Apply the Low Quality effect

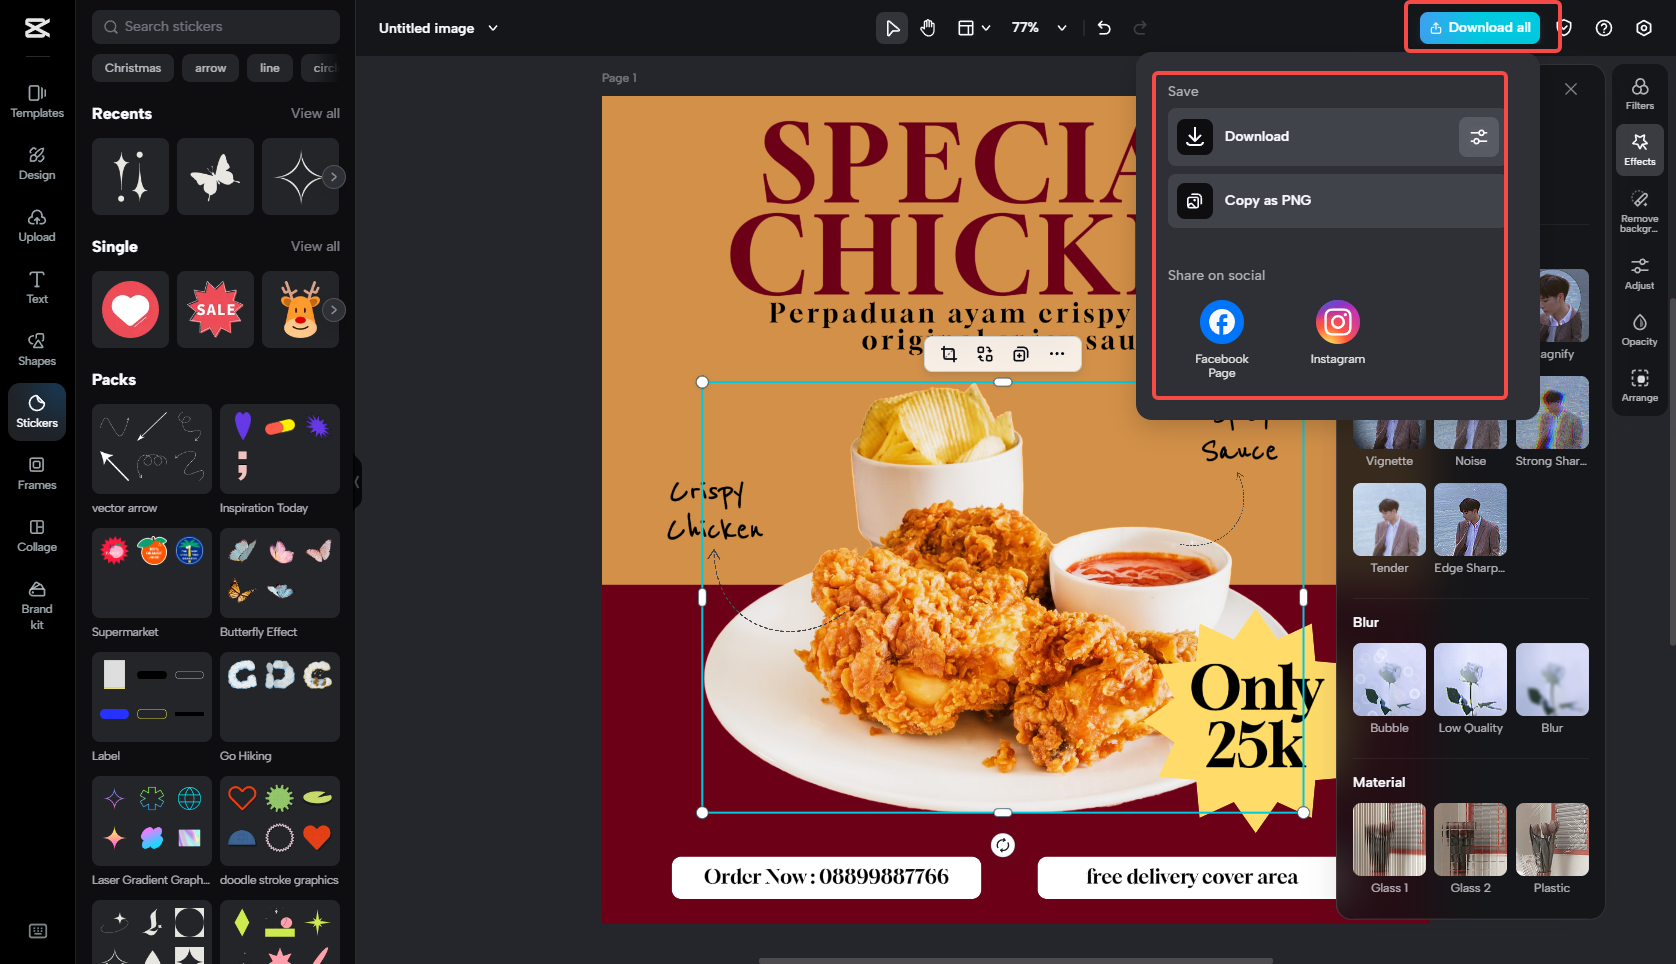tap(1470, 680)
